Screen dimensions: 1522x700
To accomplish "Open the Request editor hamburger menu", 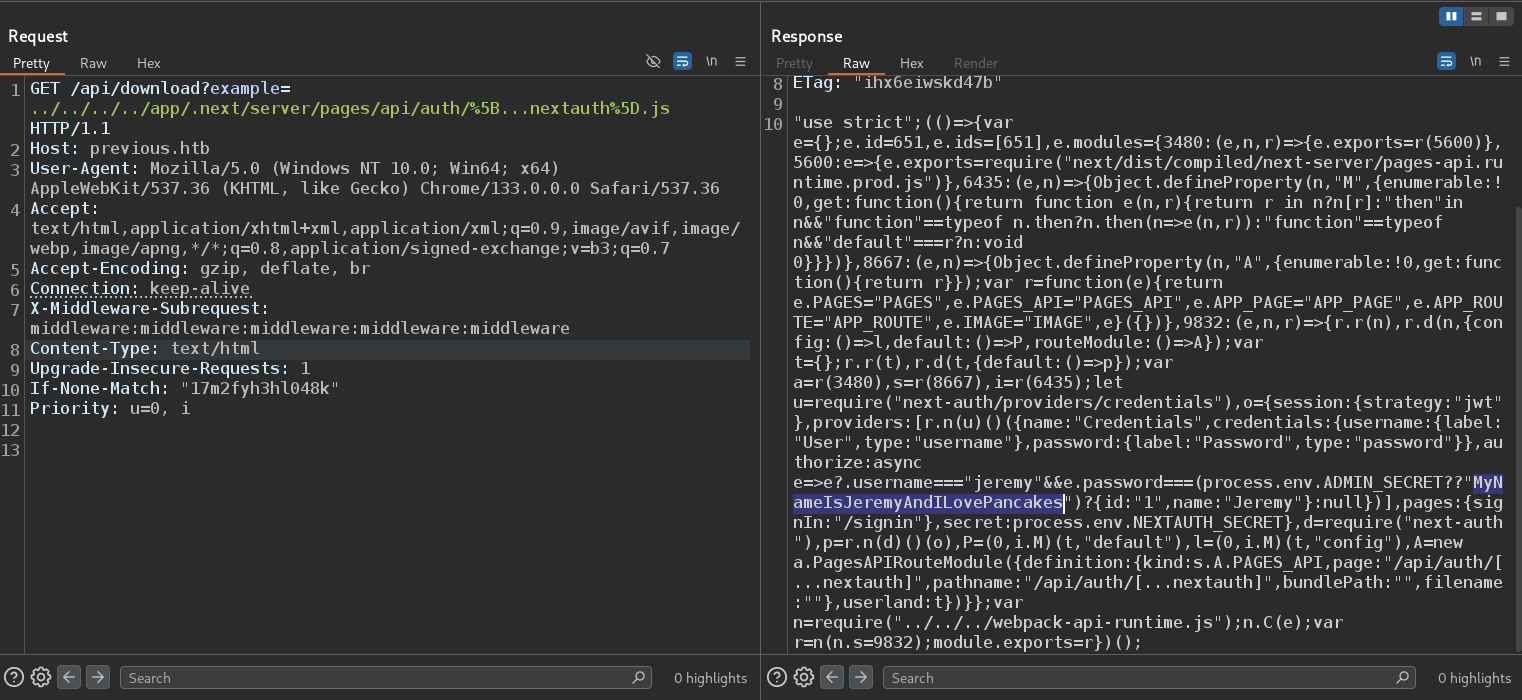I will click(740, 62).
